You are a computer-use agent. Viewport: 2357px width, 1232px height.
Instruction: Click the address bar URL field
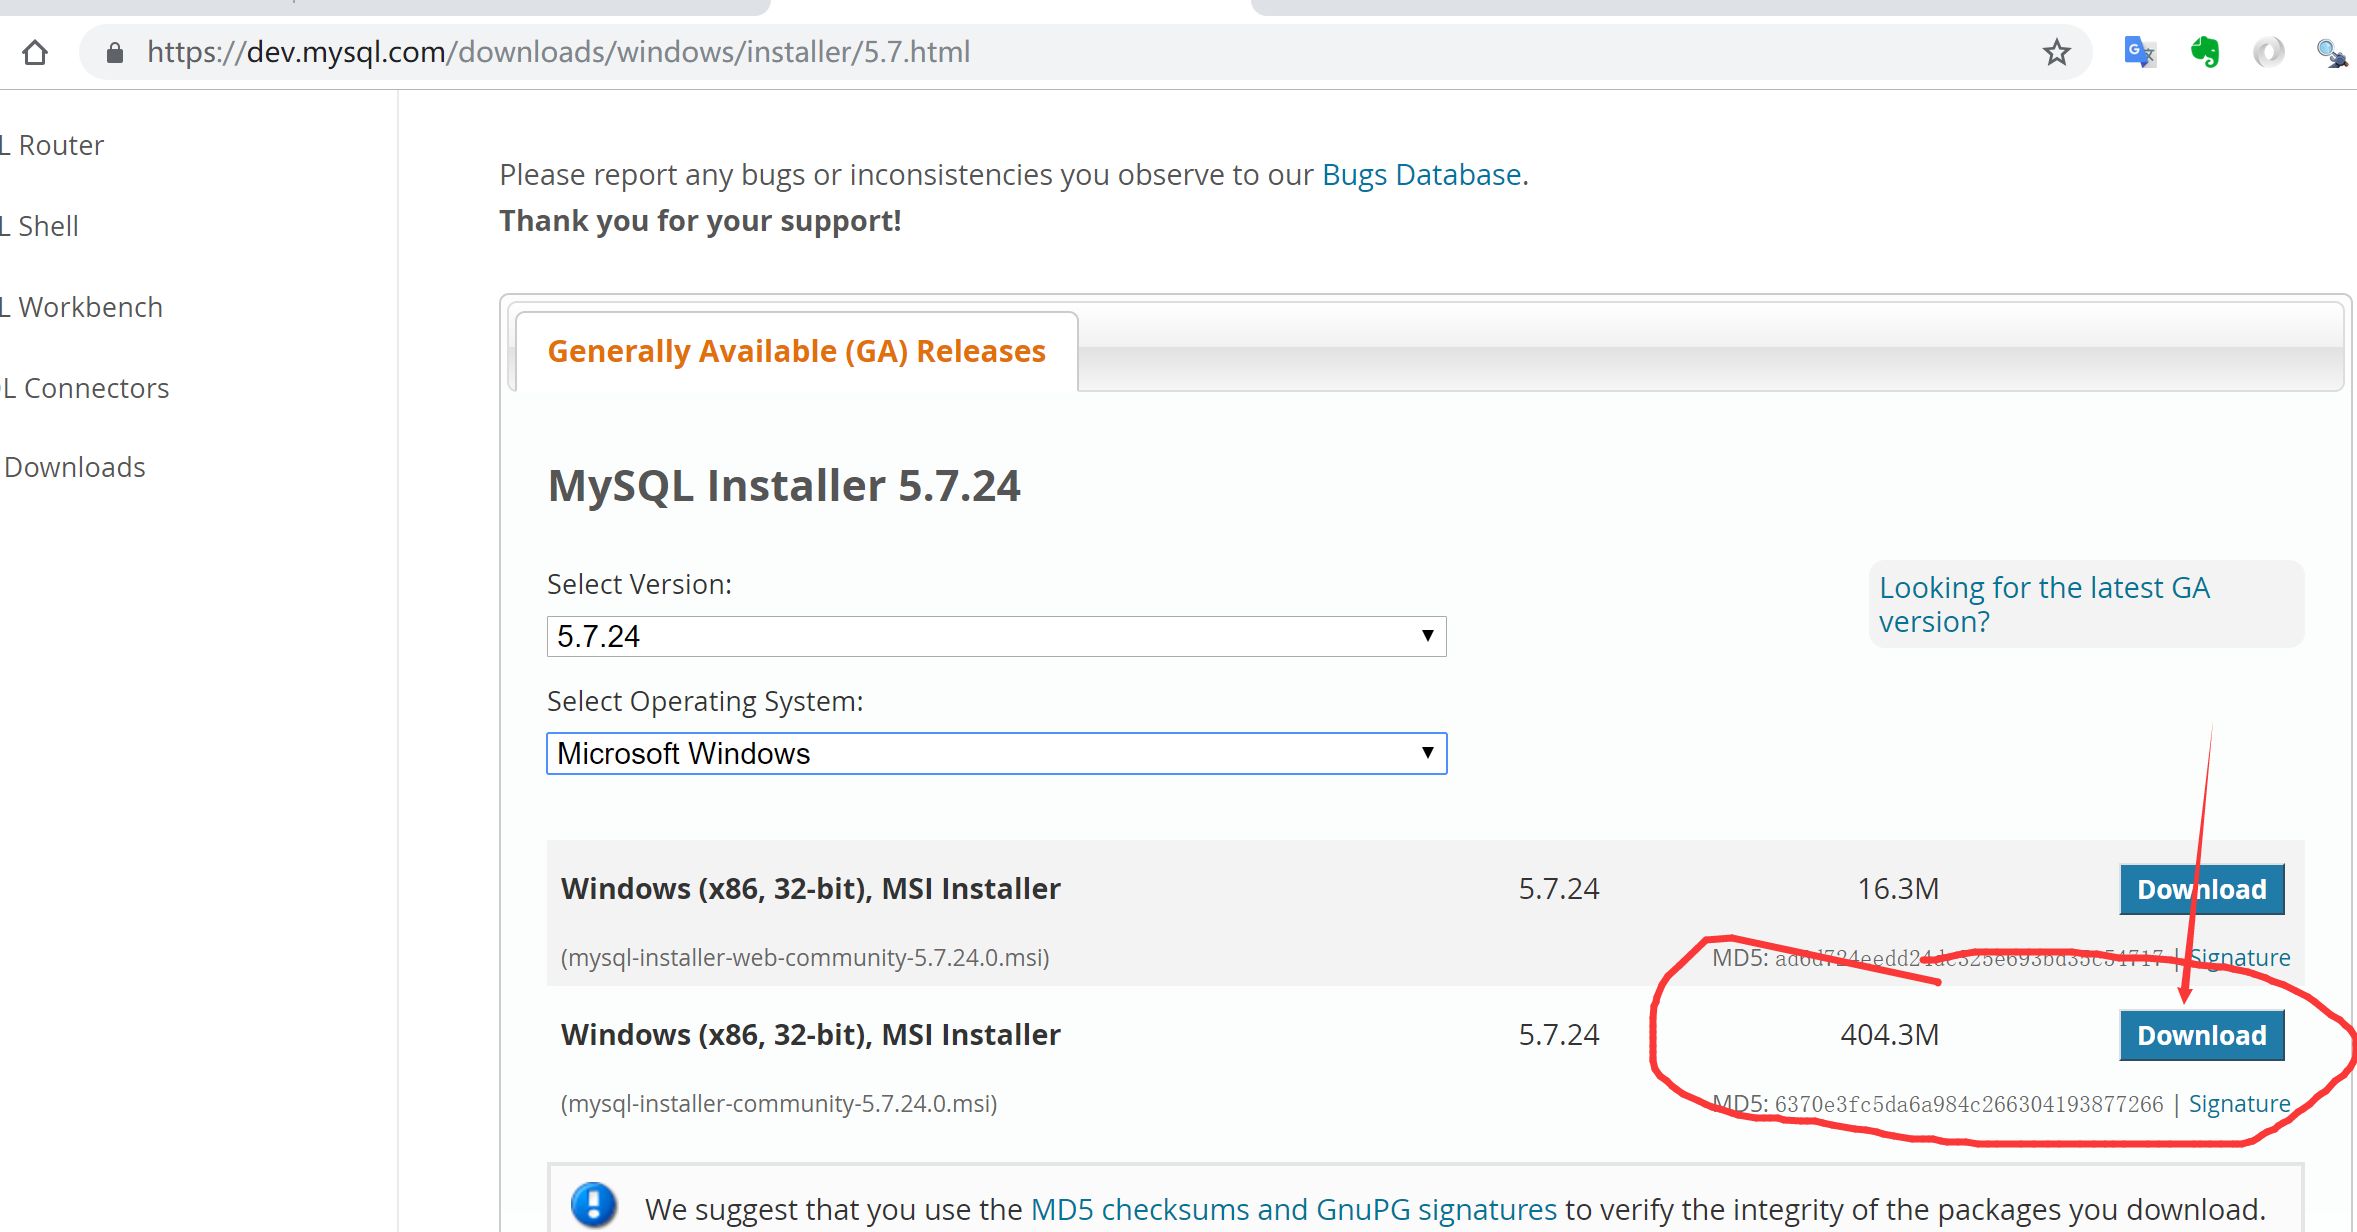(x=1085, y=52)
